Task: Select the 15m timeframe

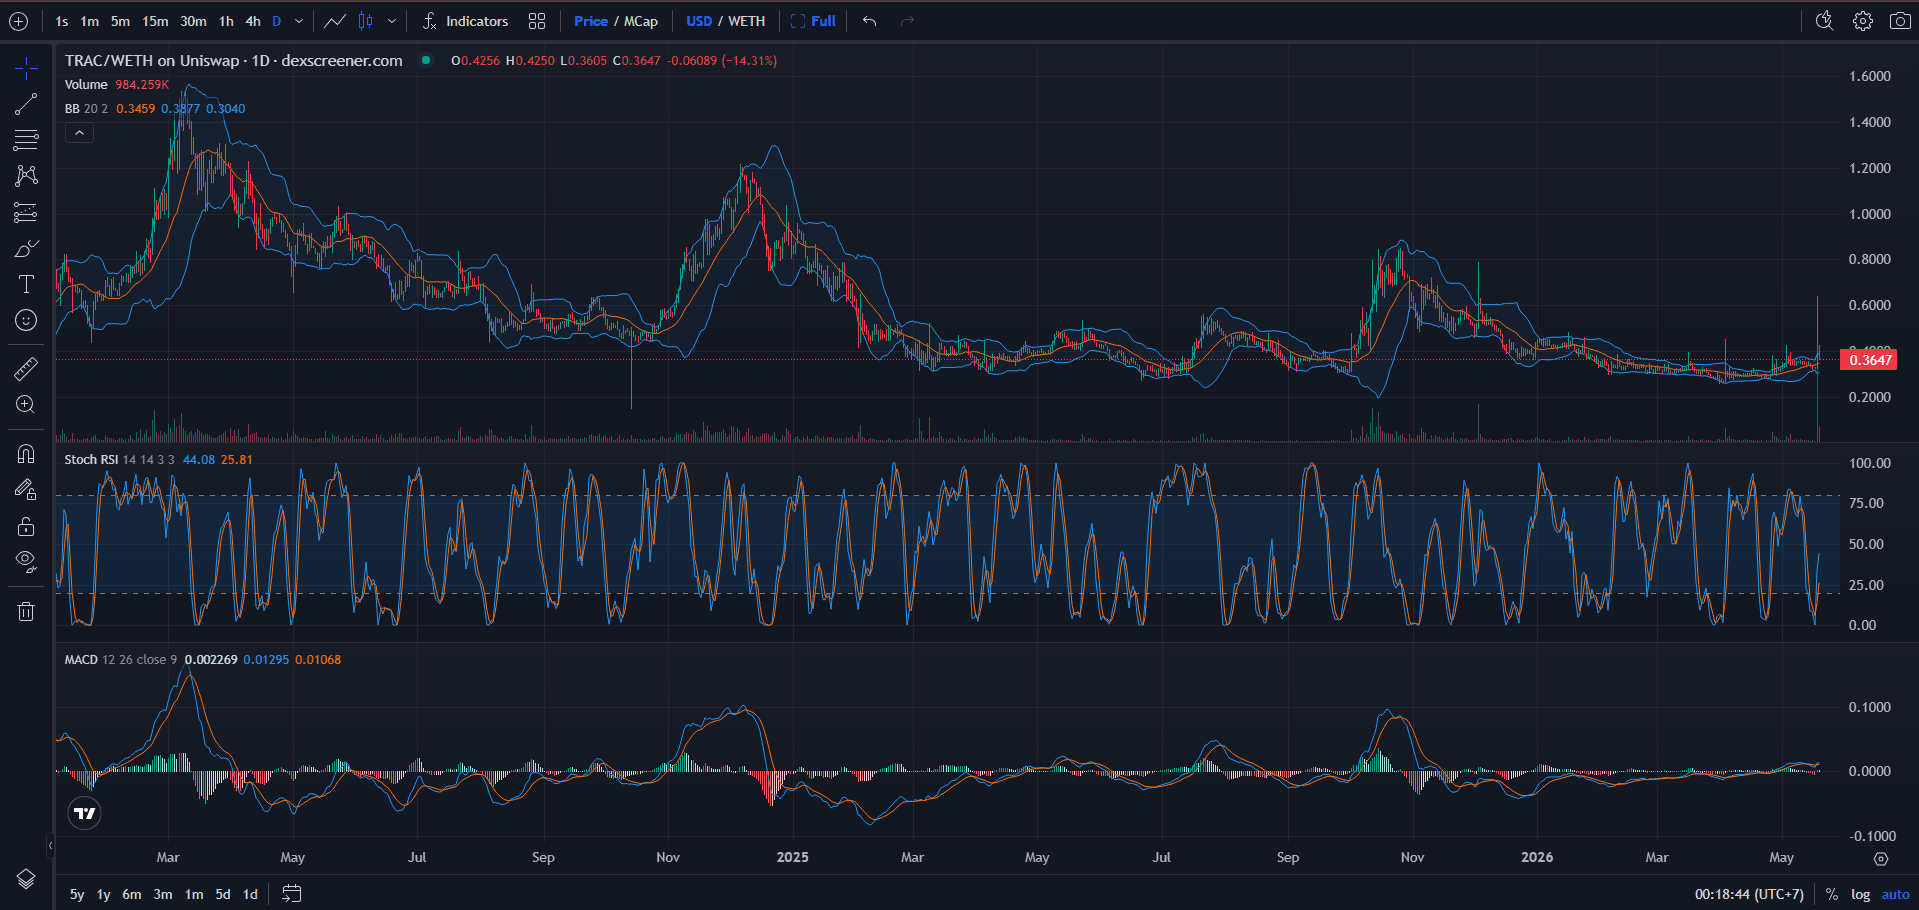Action: [x=155, y=21]
